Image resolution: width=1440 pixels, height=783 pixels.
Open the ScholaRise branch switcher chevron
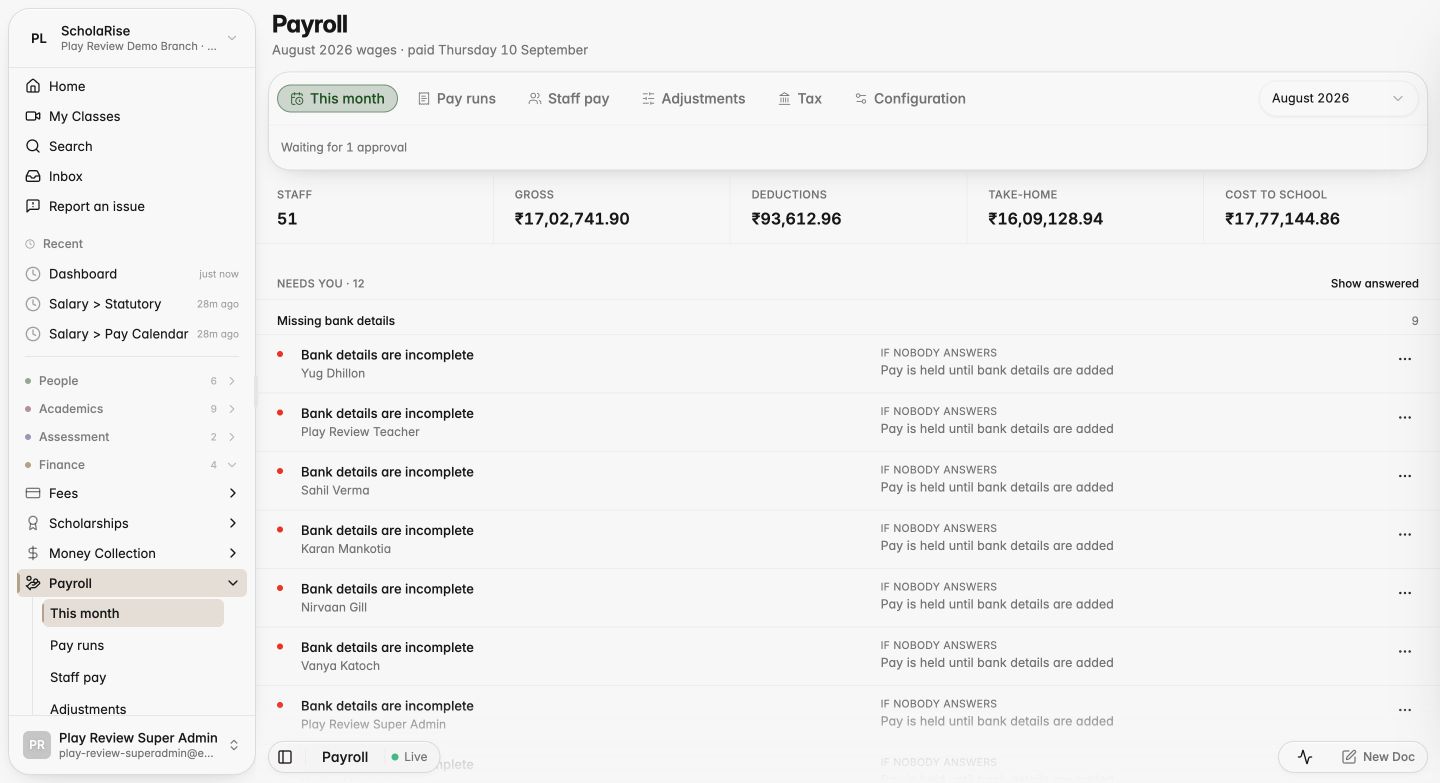coord(232,38)
